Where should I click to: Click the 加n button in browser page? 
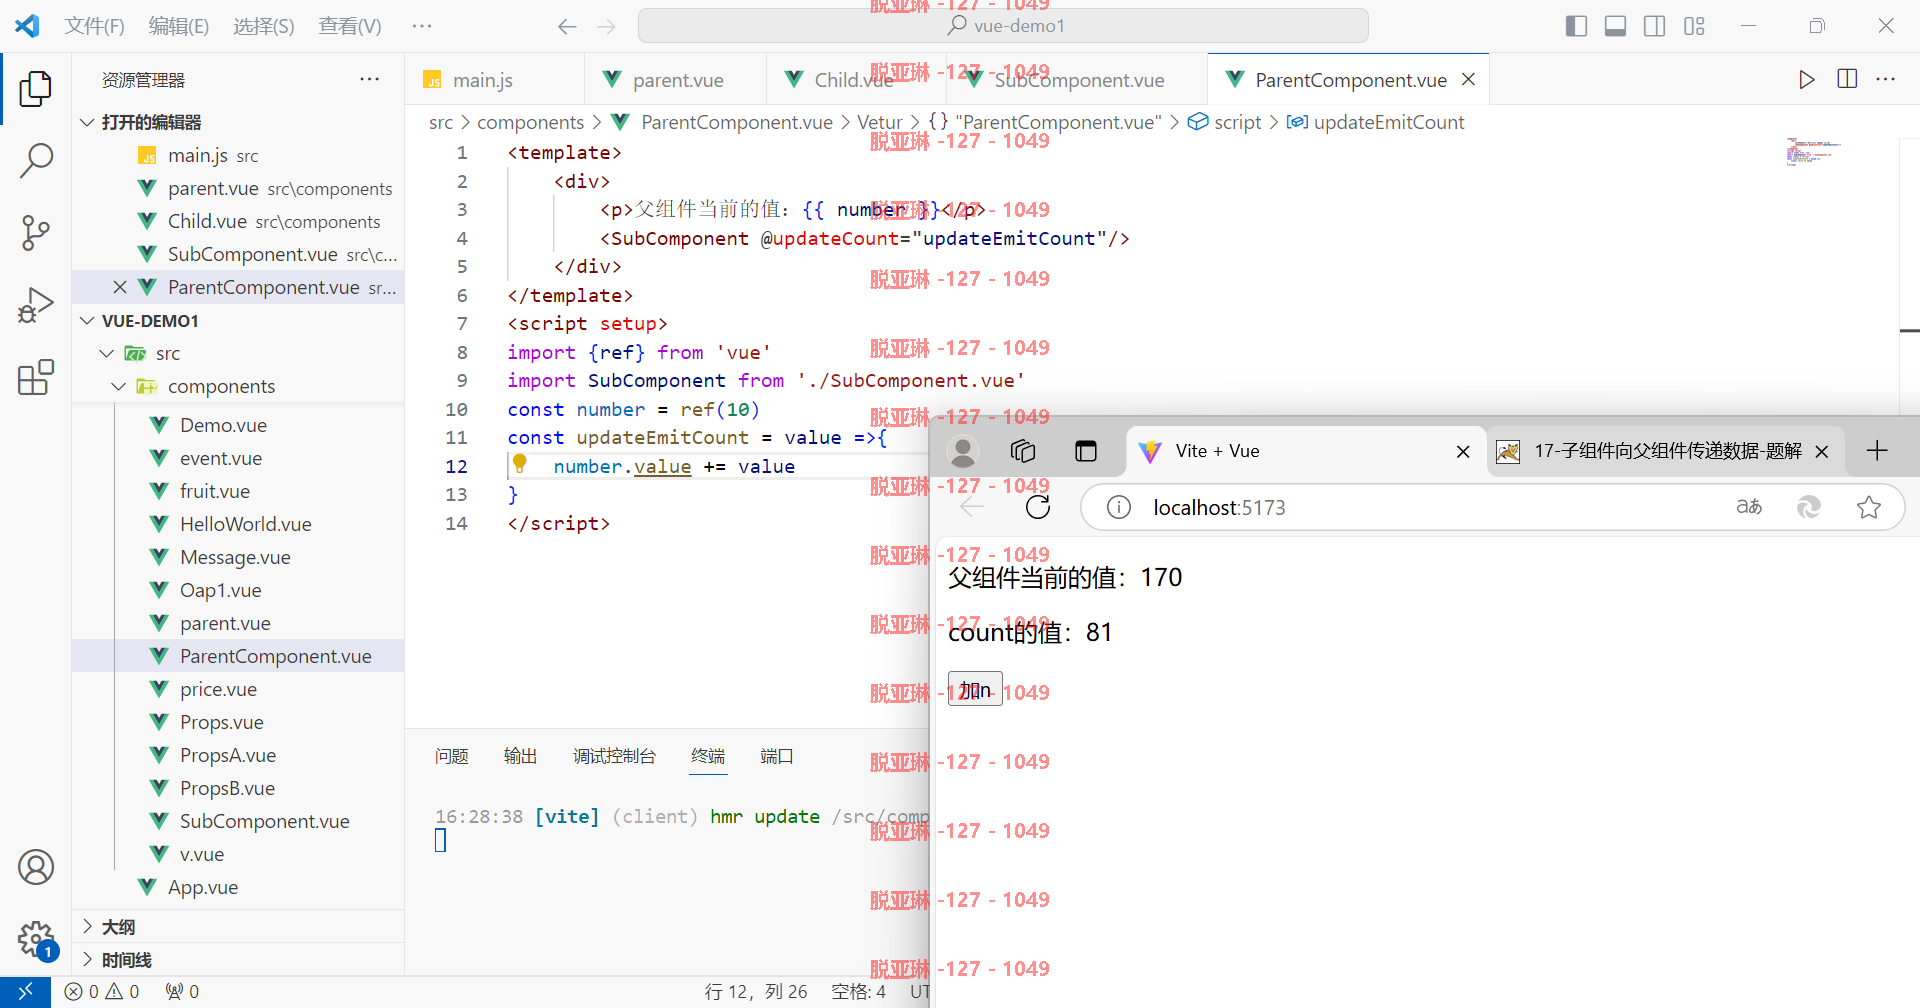(975, 689)
